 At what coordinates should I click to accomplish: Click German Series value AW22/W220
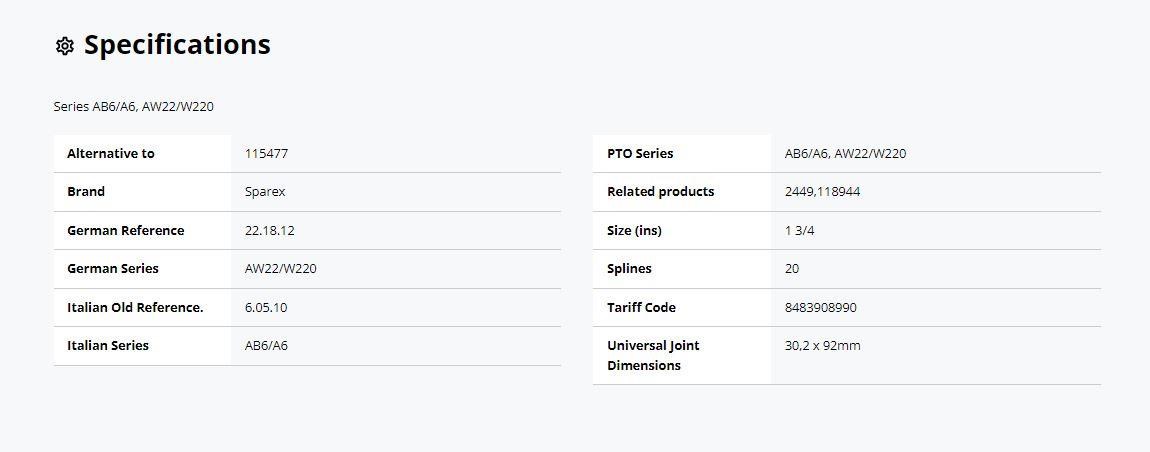[x=281, y=269]
